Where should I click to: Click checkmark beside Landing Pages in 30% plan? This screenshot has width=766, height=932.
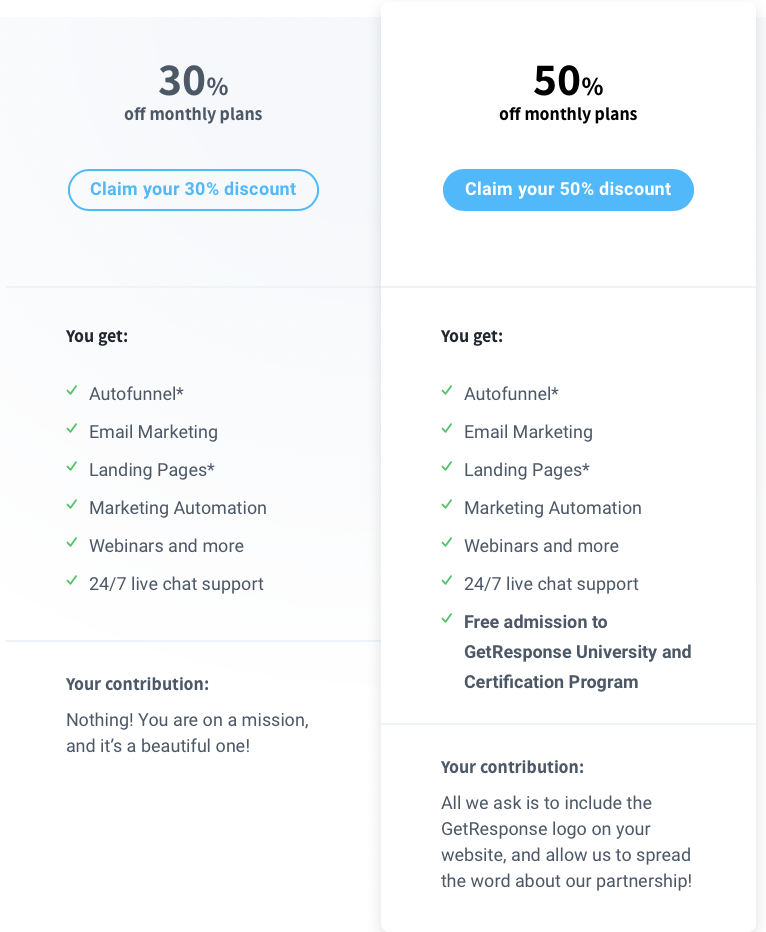point(72,467)
